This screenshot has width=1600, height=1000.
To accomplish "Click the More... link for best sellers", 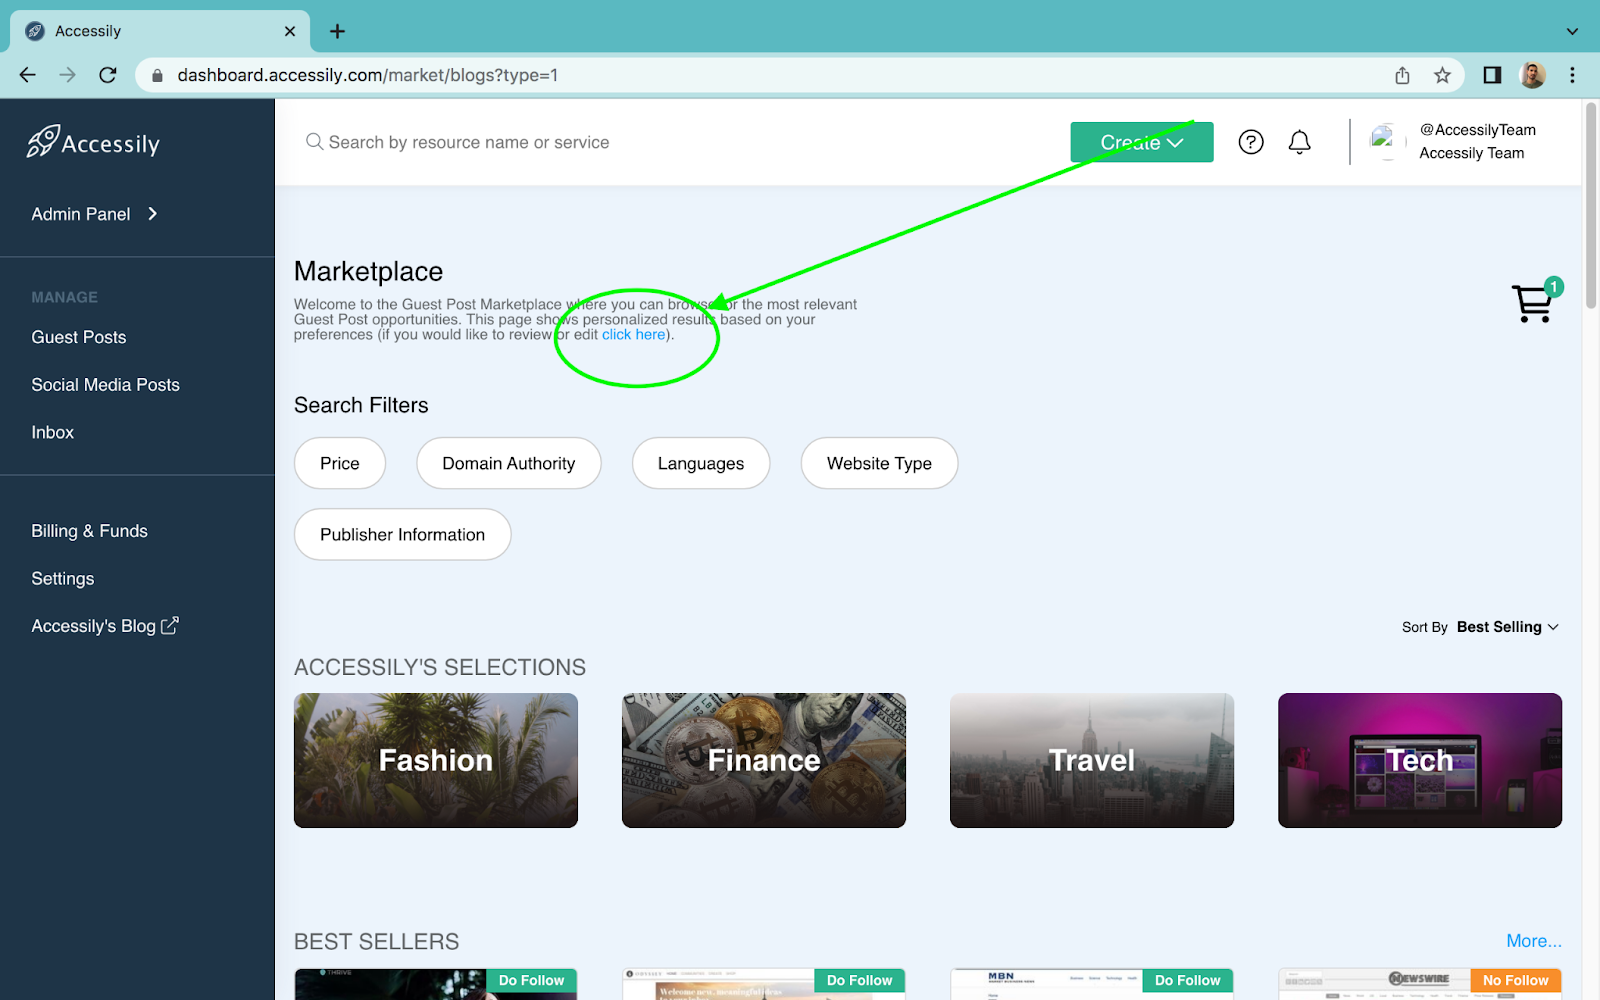I will 1534,941.
